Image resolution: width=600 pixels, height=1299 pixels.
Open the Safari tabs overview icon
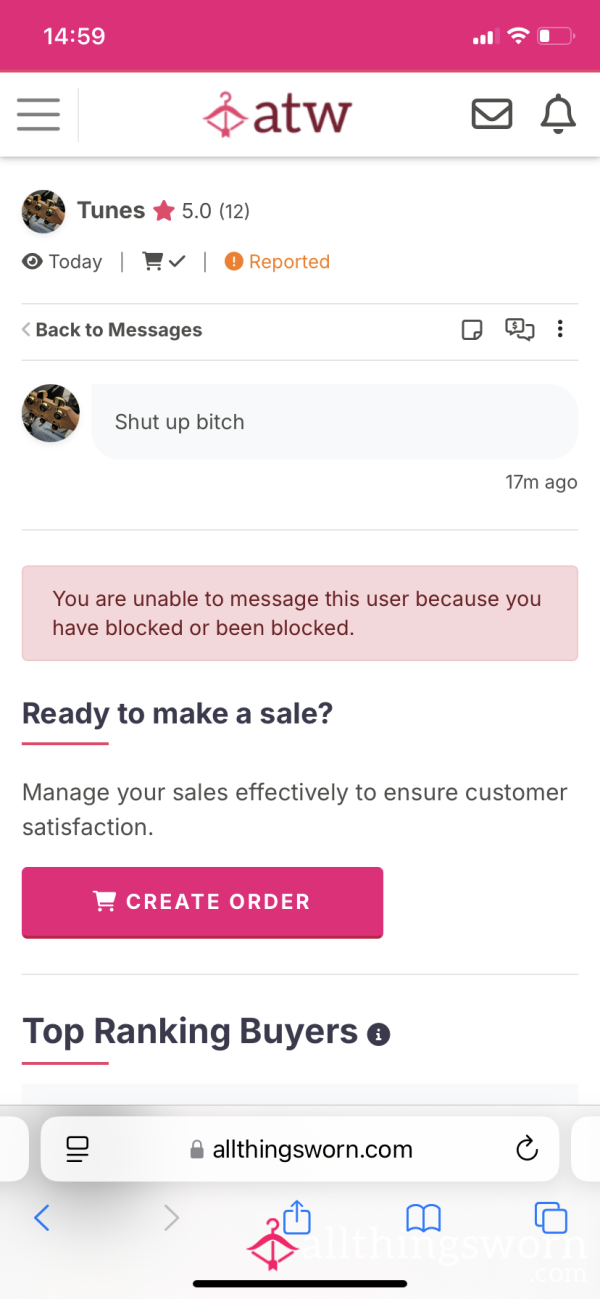[551, 1218]
